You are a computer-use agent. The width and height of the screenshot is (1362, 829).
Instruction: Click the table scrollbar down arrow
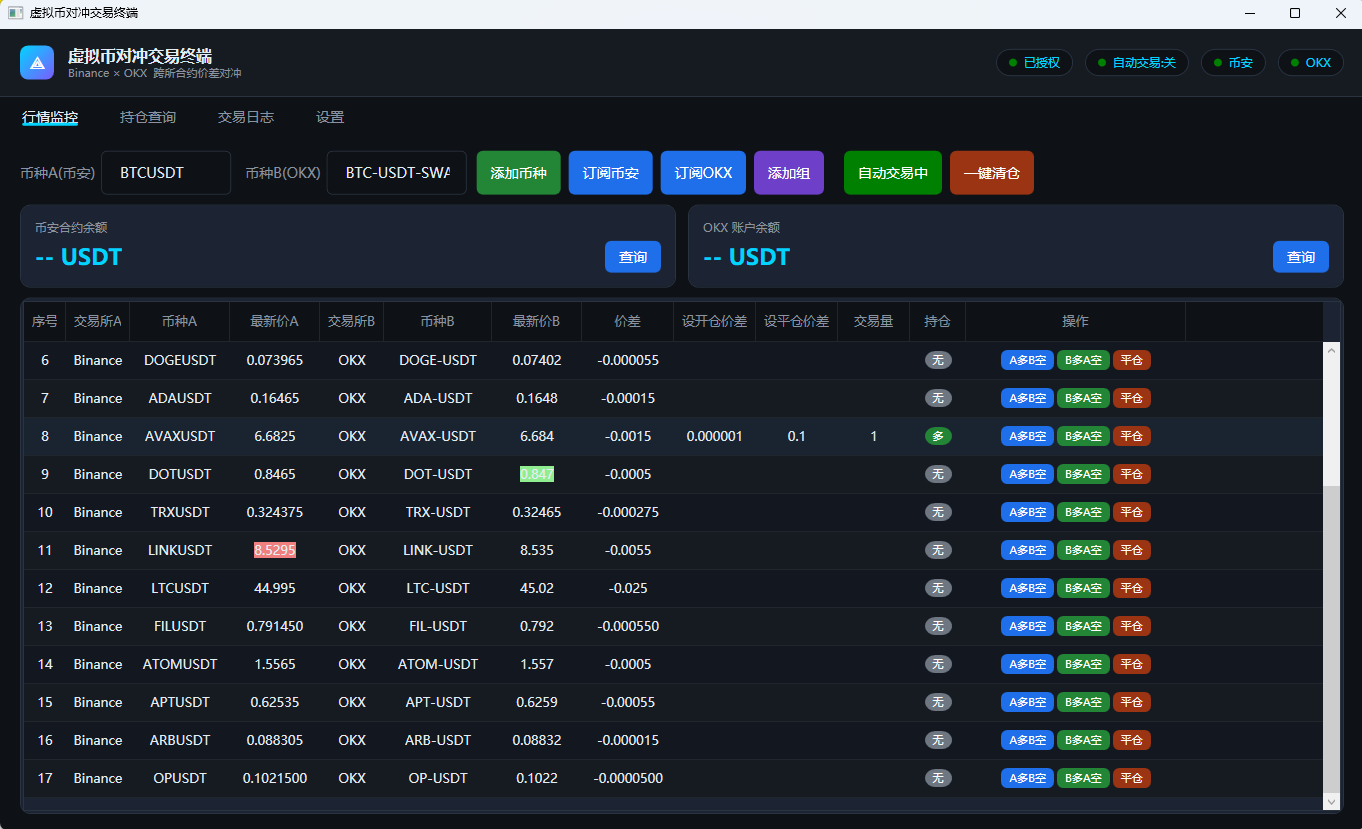click(1331, 801)
